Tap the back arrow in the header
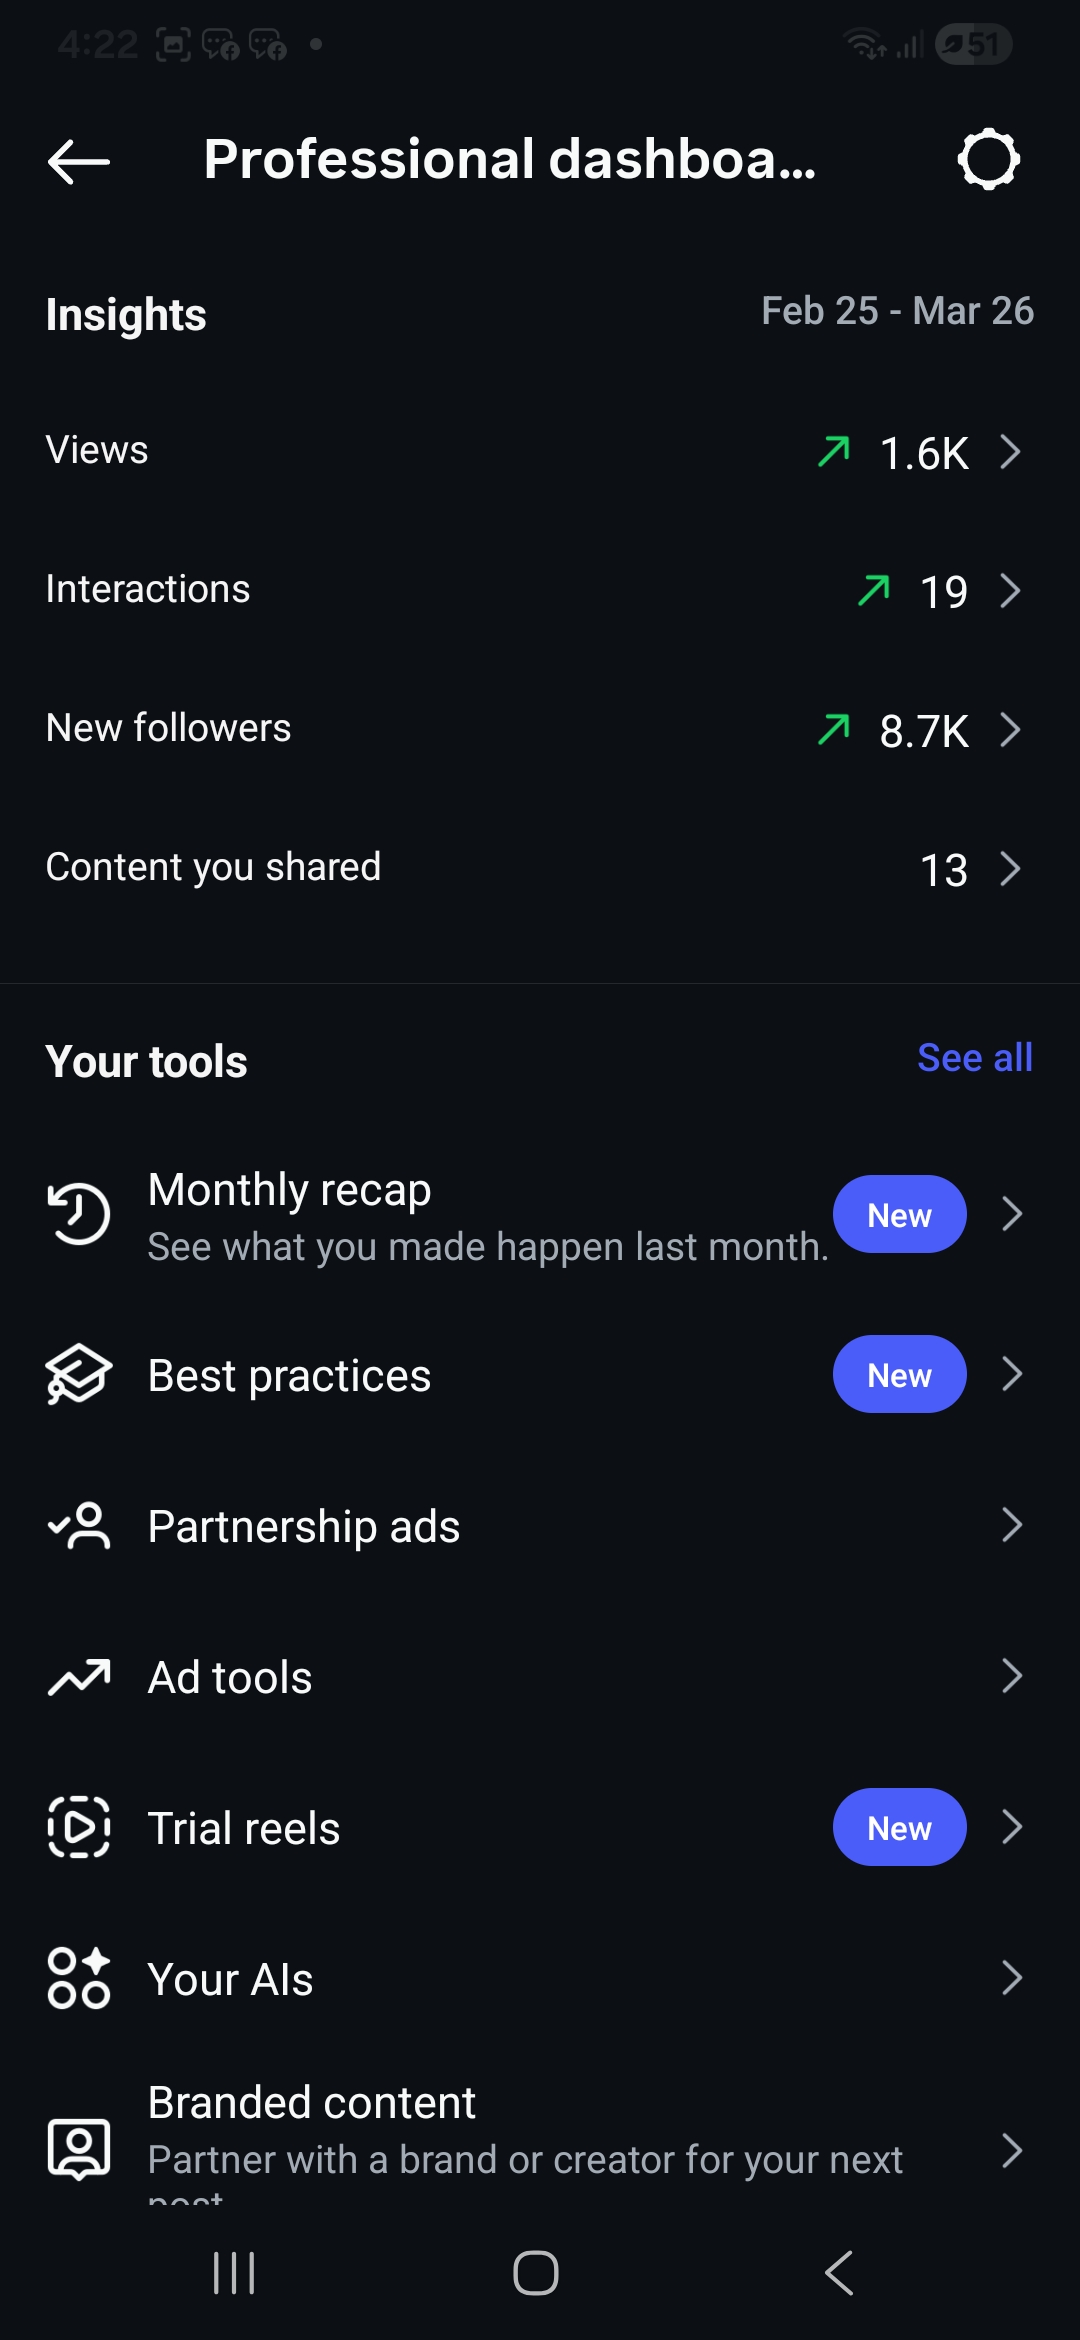The image size is (1080, 2340). [78, 160]
